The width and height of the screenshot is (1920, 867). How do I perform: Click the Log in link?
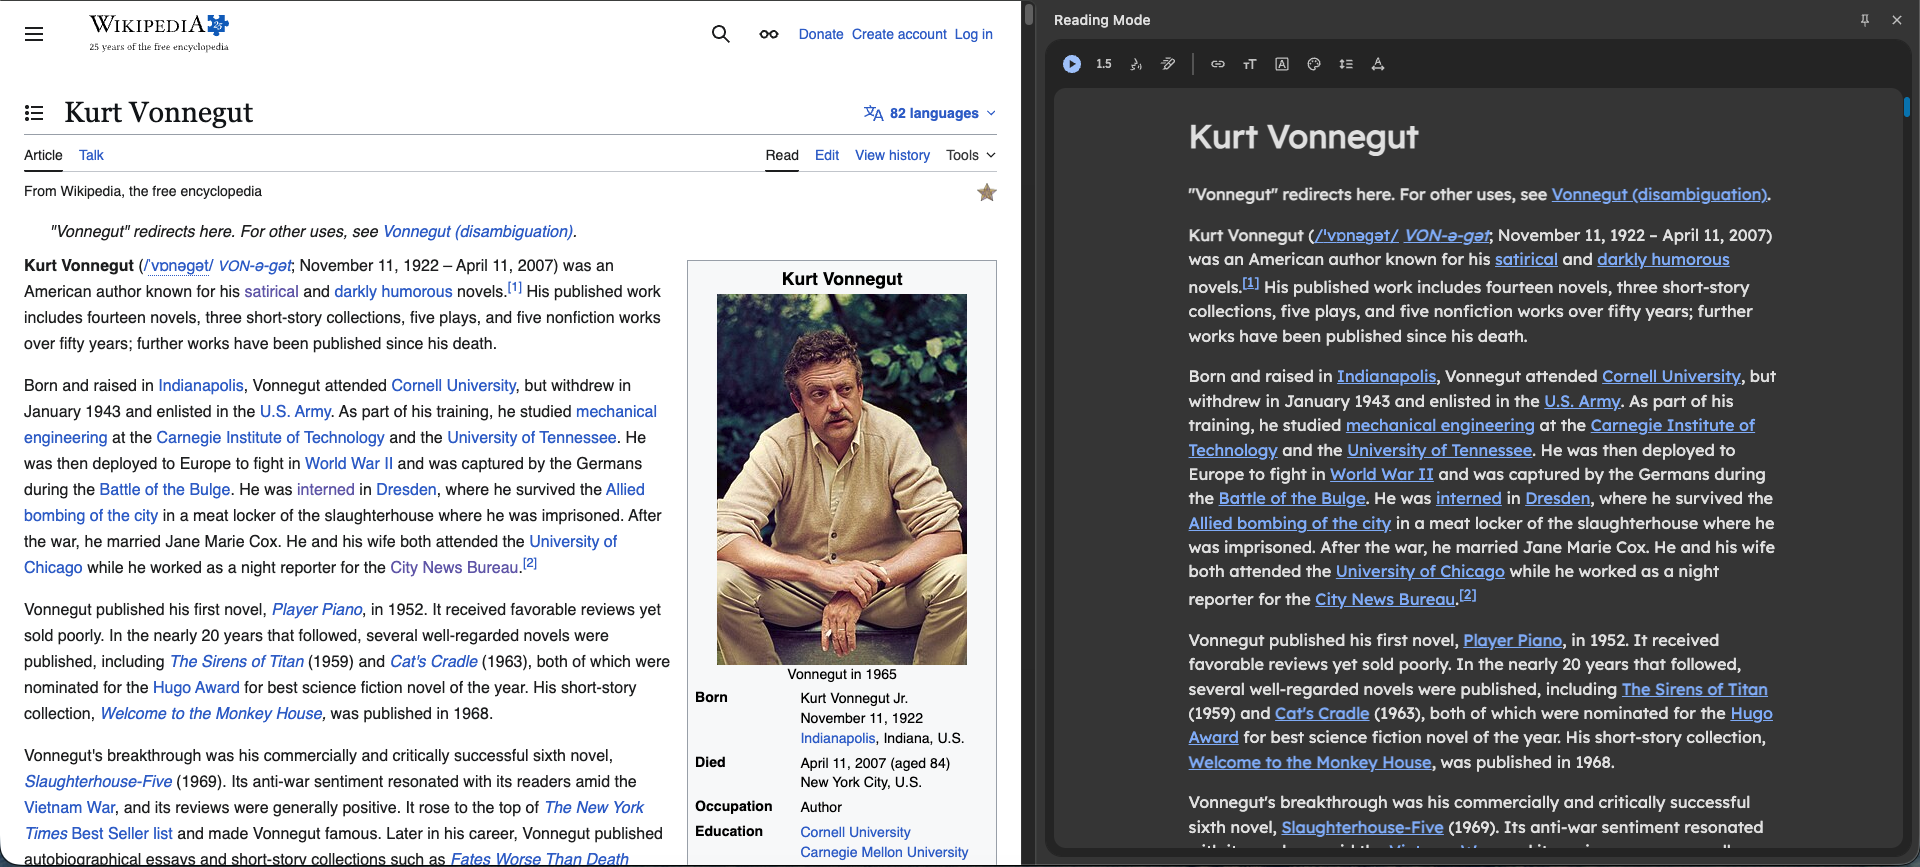973,34
